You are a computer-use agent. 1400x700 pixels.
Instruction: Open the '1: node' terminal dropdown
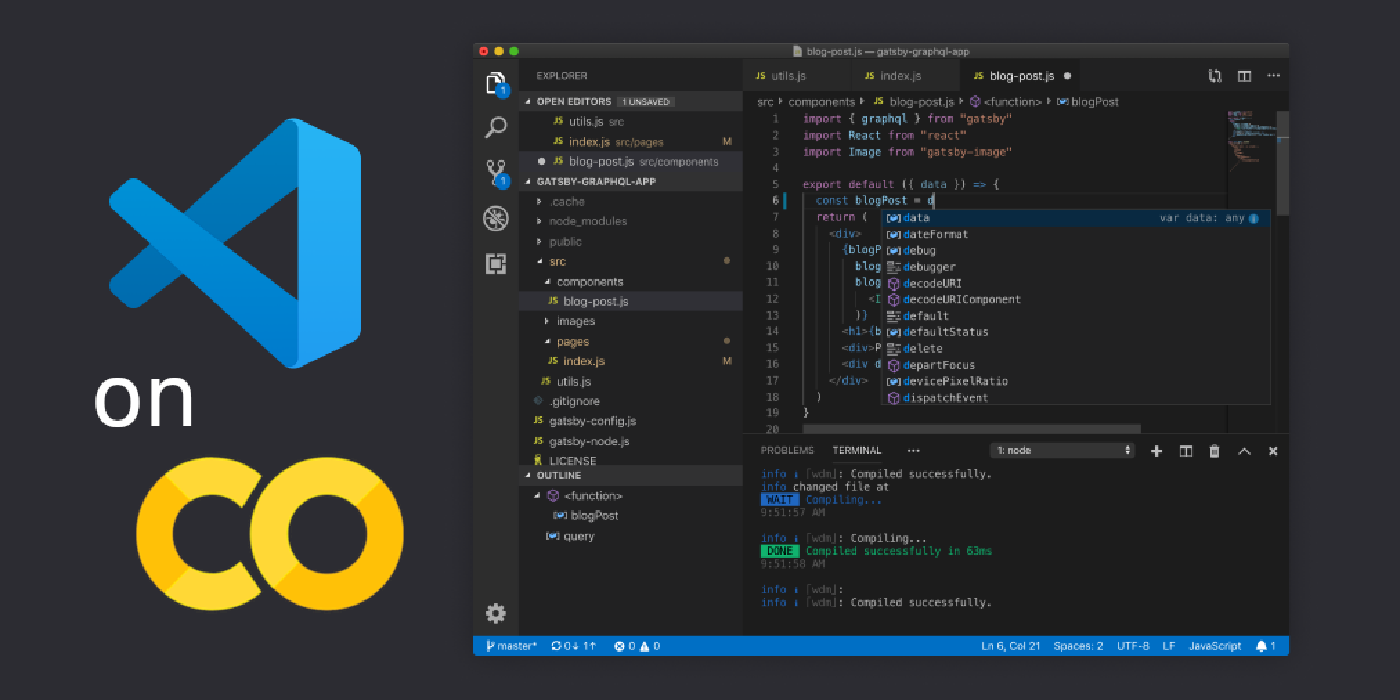pos(1063,451)
